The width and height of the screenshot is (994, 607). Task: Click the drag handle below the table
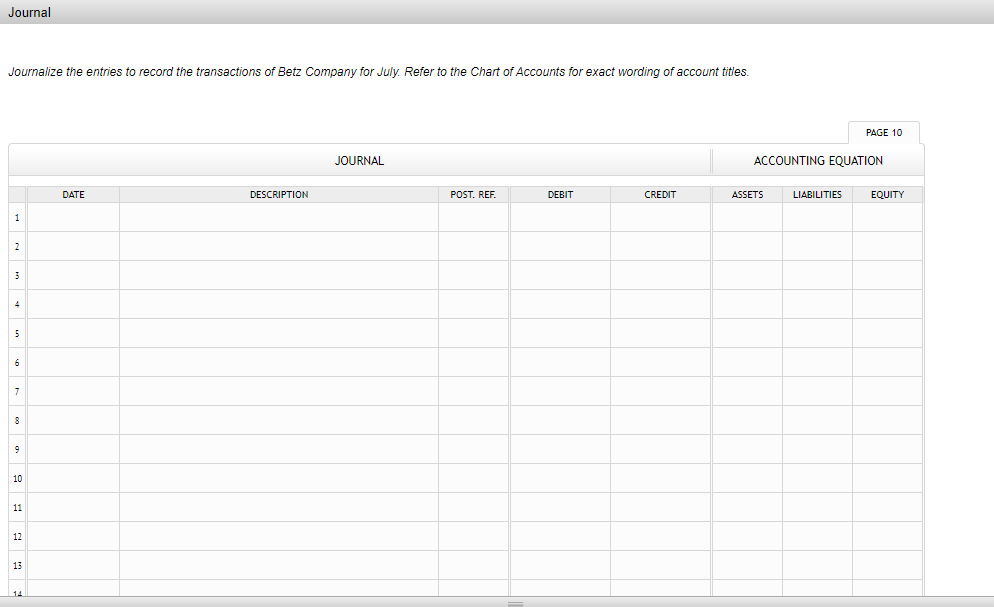(x=515, y=603)
